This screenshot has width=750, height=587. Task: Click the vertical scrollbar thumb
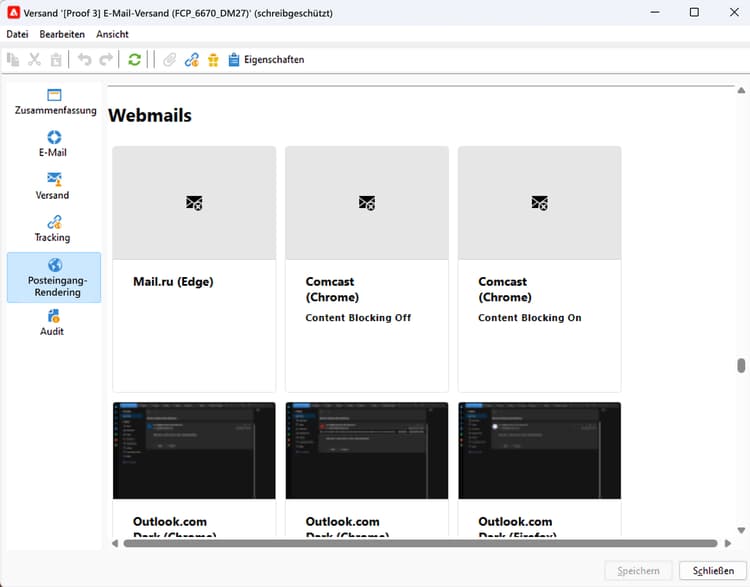point(741,365)
